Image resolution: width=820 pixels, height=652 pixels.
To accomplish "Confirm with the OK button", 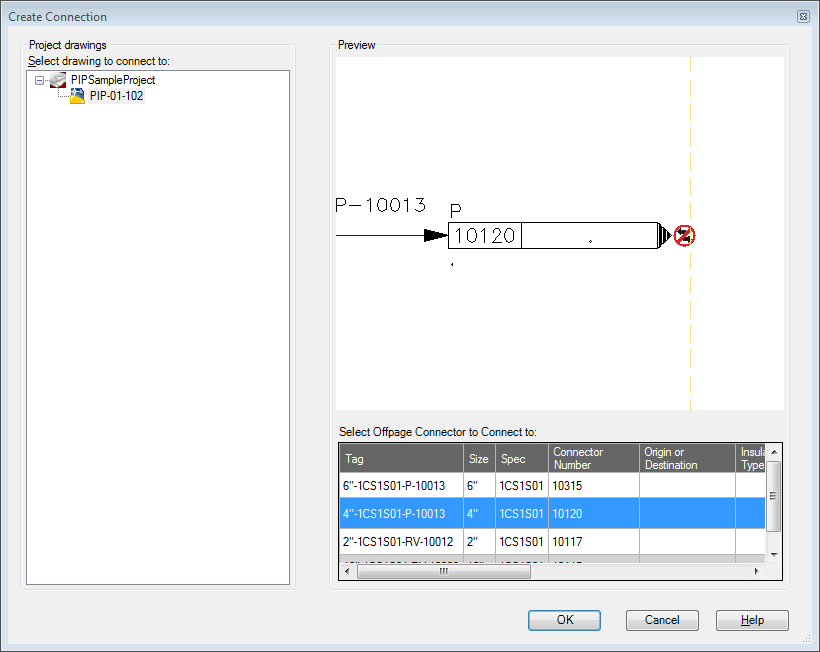I will [564, 620].
